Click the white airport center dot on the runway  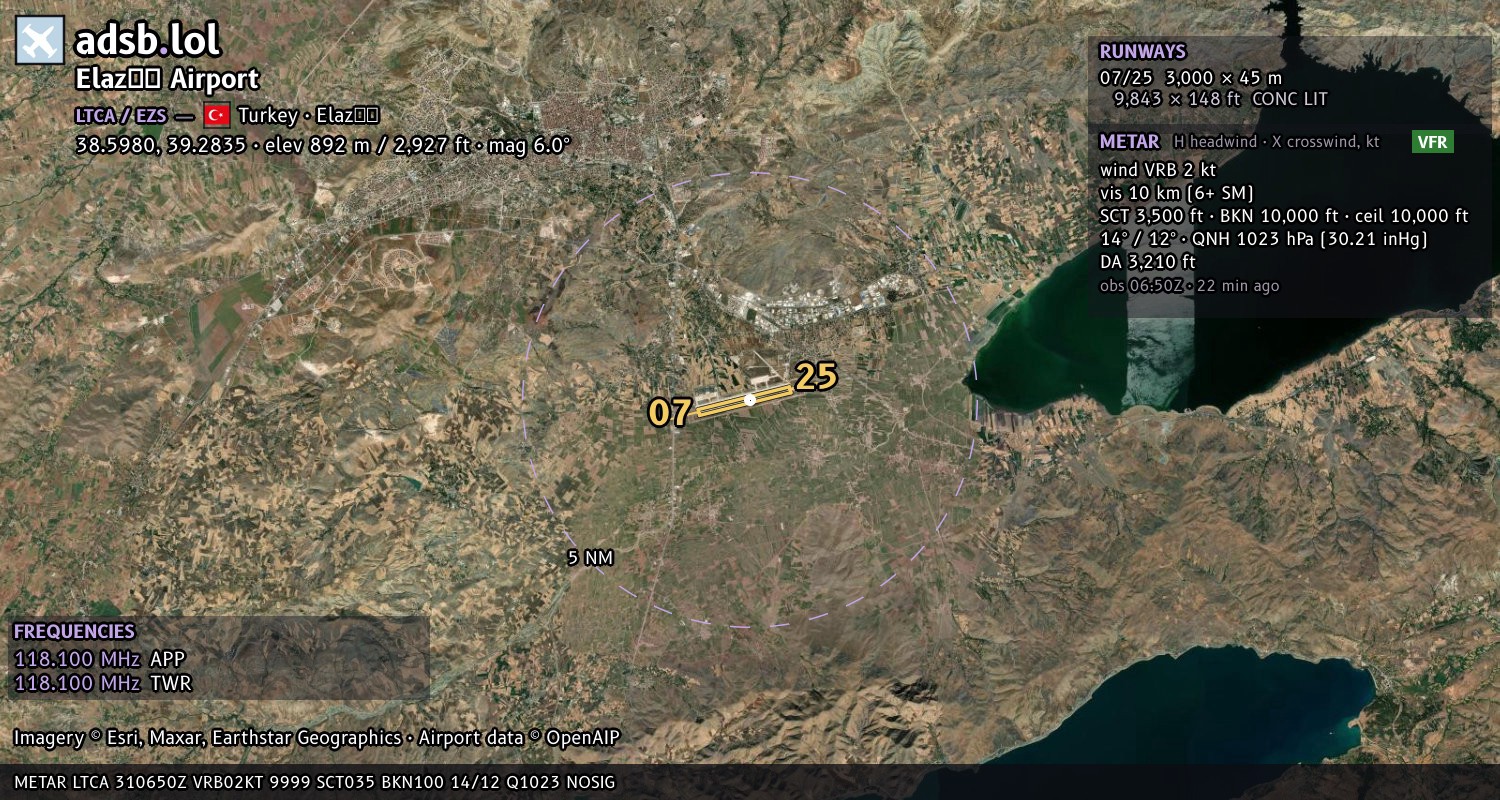[x=750, y=400]
